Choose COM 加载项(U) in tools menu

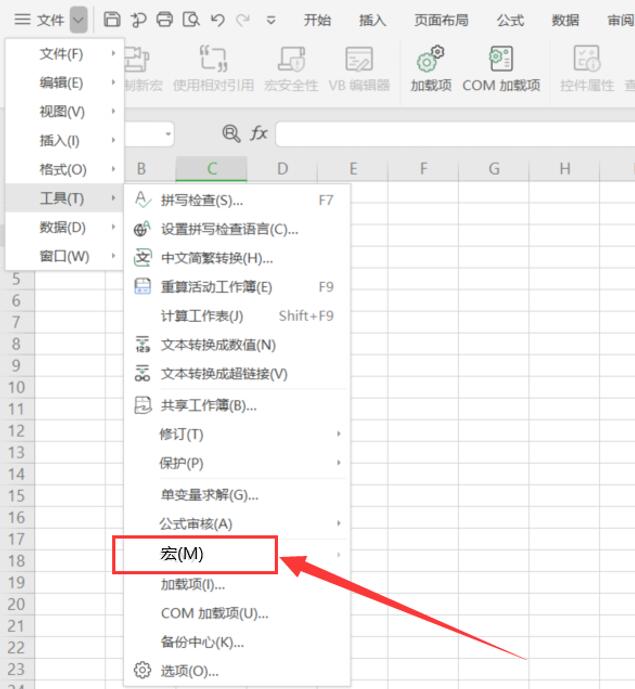[237, 613]
